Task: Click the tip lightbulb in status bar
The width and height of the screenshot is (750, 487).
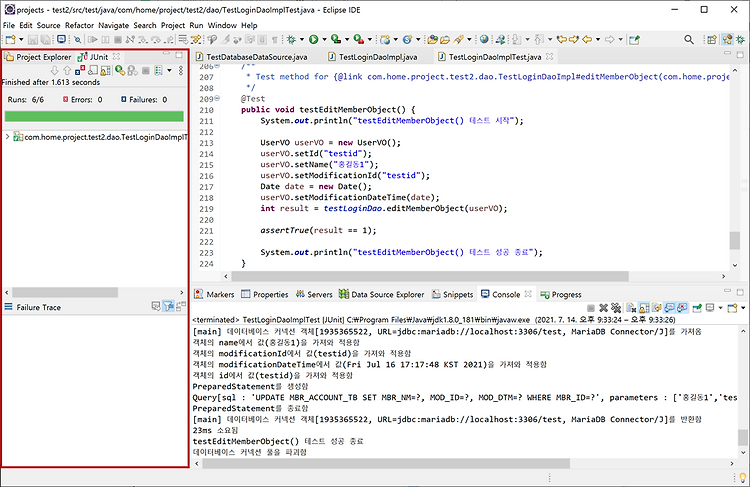Action: (x=742, y=477)
